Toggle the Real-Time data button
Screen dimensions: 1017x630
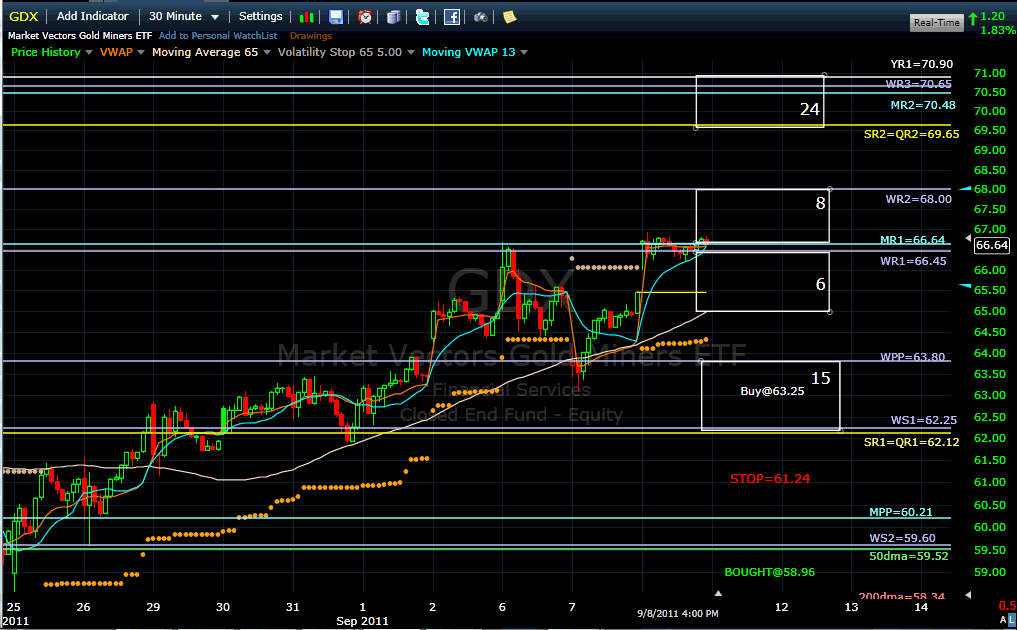coord(937,23)
